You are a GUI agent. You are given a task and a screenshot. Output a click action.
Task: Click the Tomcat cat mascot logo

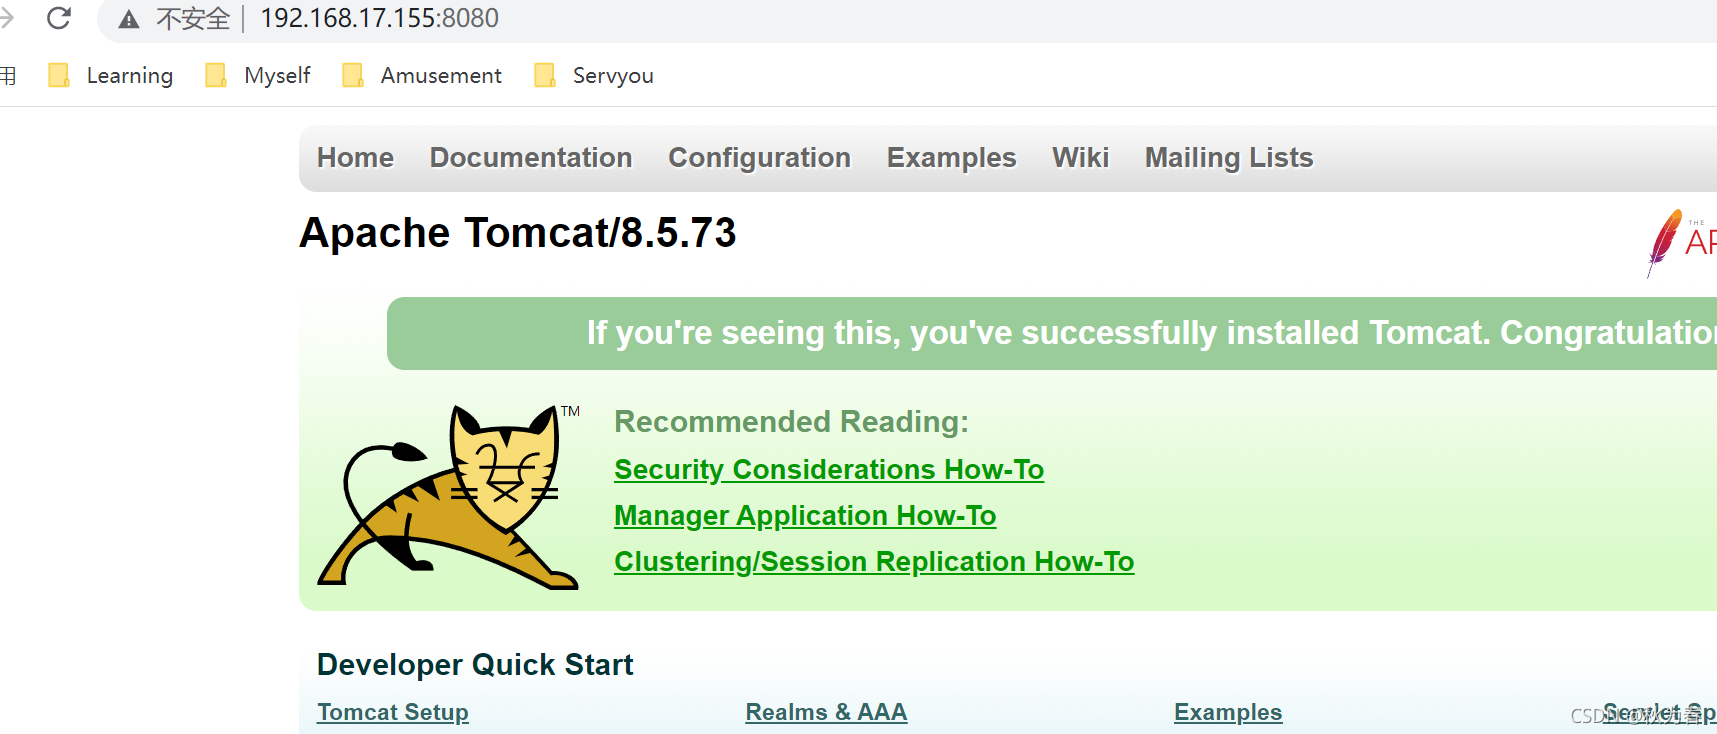point(449,497)
